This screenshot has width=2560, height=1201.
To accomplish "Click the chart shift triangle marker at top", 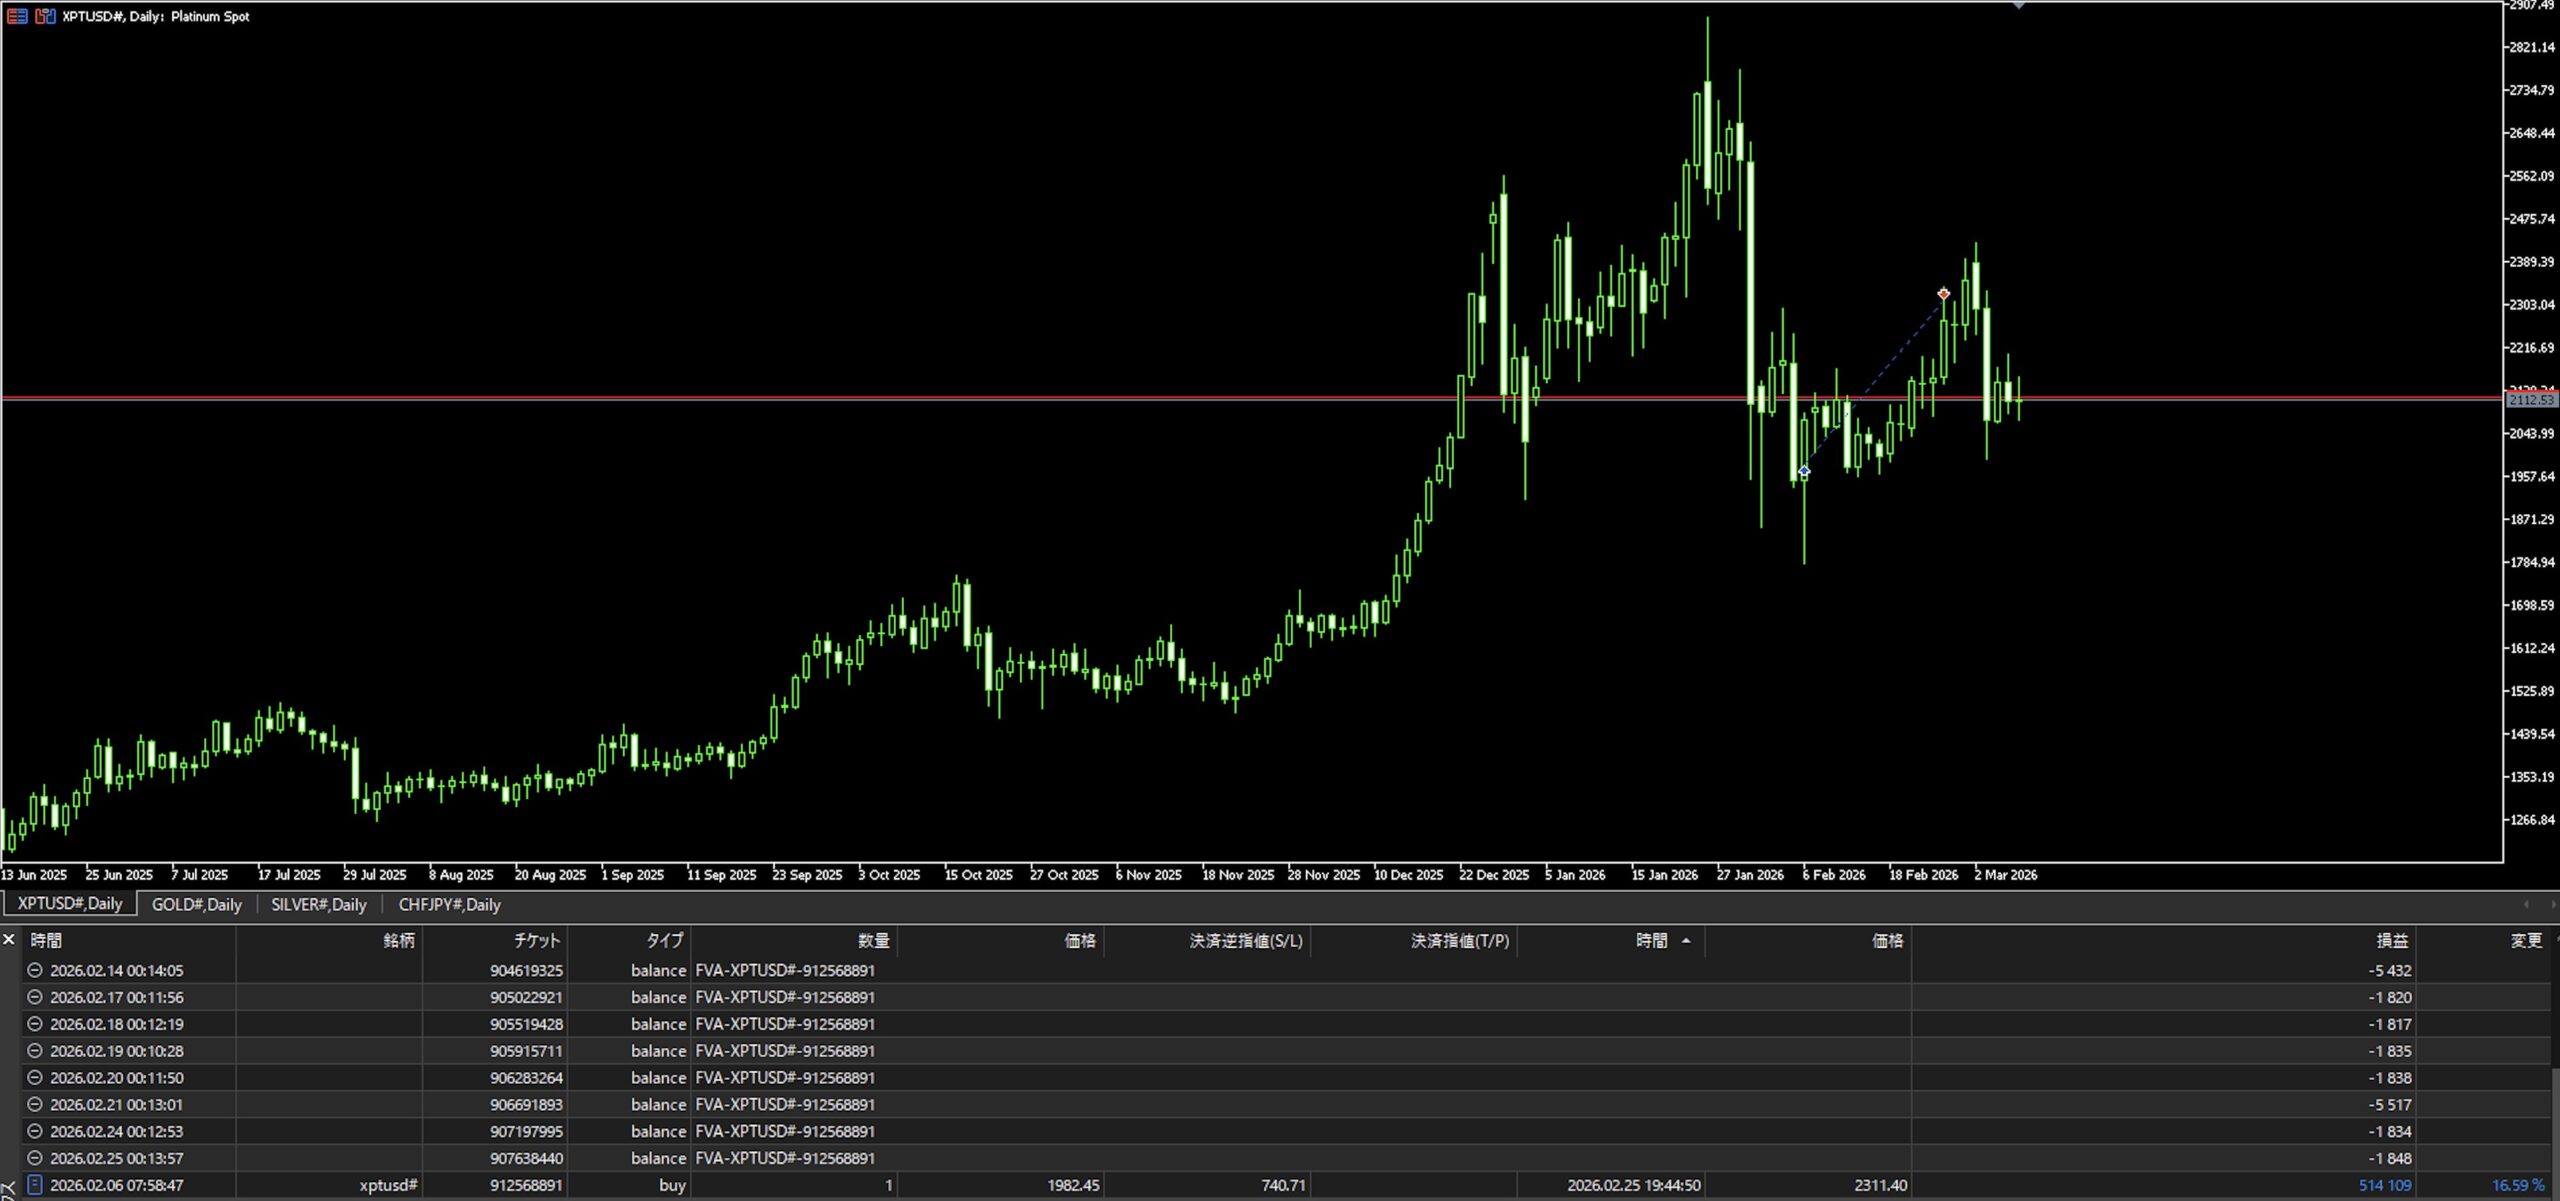I will (x=2019, y=6).
